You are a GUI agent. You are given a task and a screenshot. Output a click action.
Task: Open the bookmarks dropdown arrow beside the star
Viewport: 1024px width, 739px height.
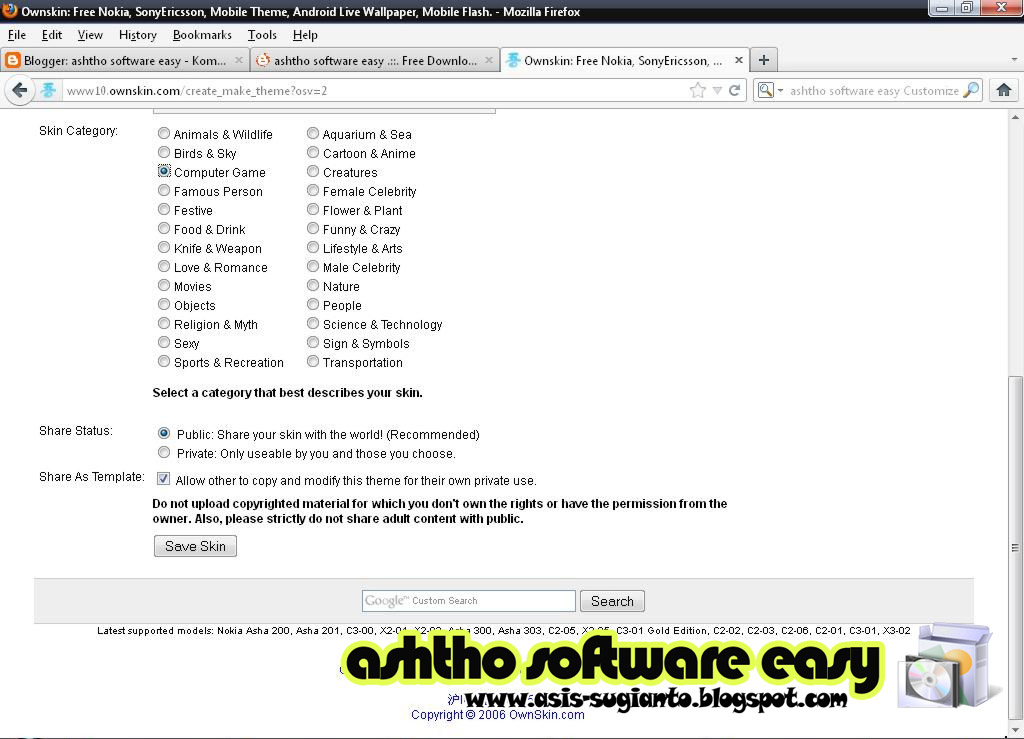click(714, 90)
